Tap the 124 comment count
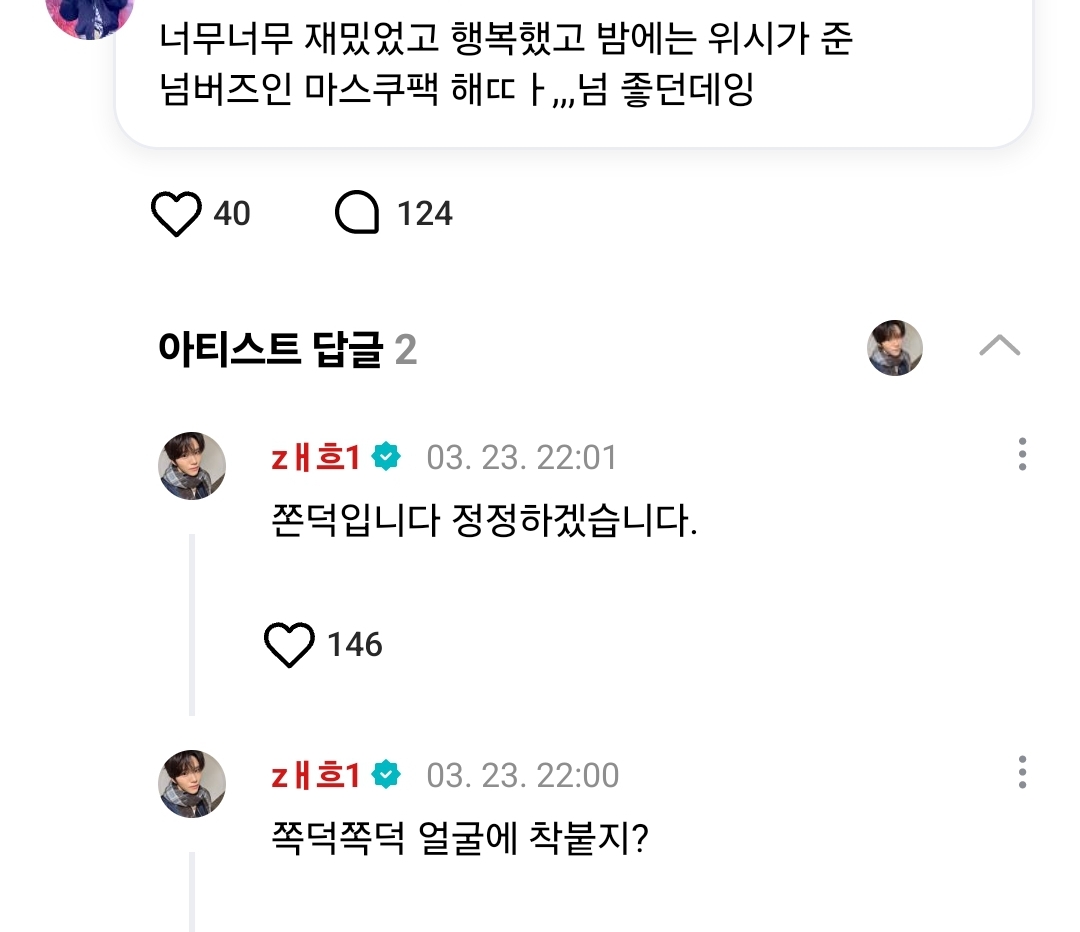Viewport: 1080px width, 932px height. (x=425, y=214)
